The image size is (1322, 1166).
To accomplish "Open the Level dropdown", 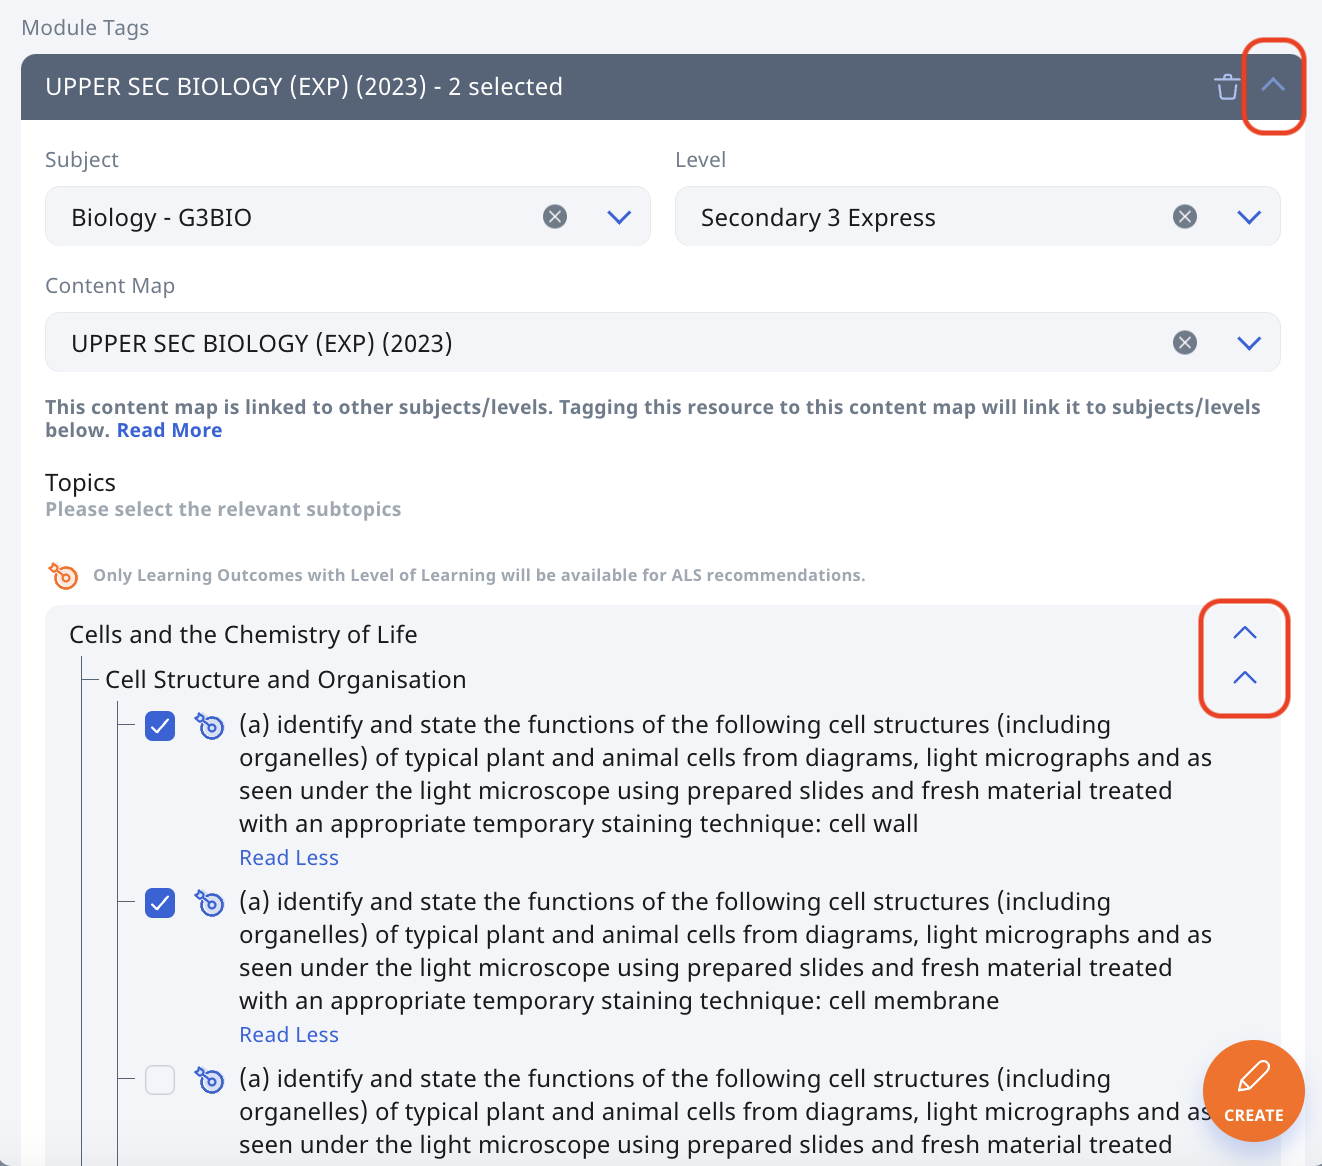I will click(x=1248, y=216).
